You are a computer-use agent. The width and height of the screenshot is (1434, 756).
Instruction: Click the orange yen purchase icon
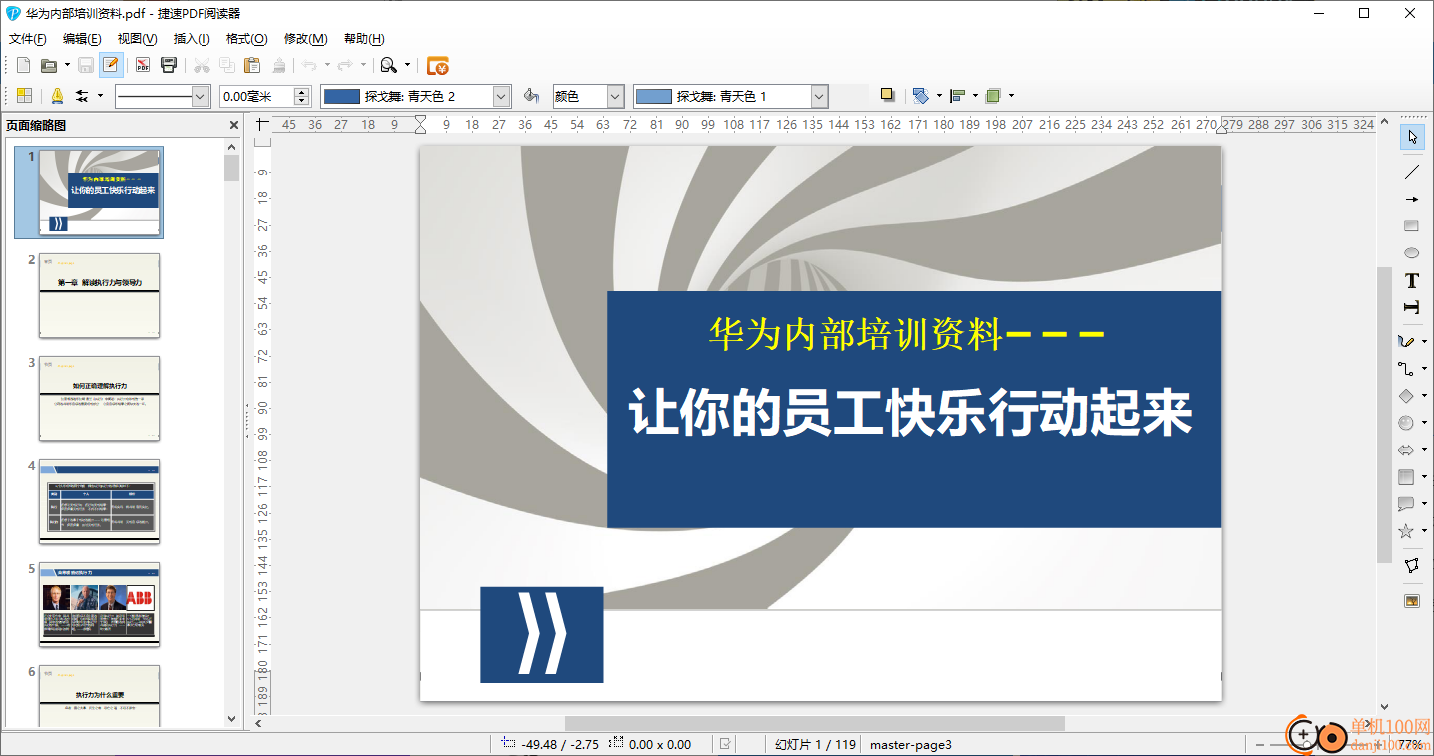(x=438, y=66)
